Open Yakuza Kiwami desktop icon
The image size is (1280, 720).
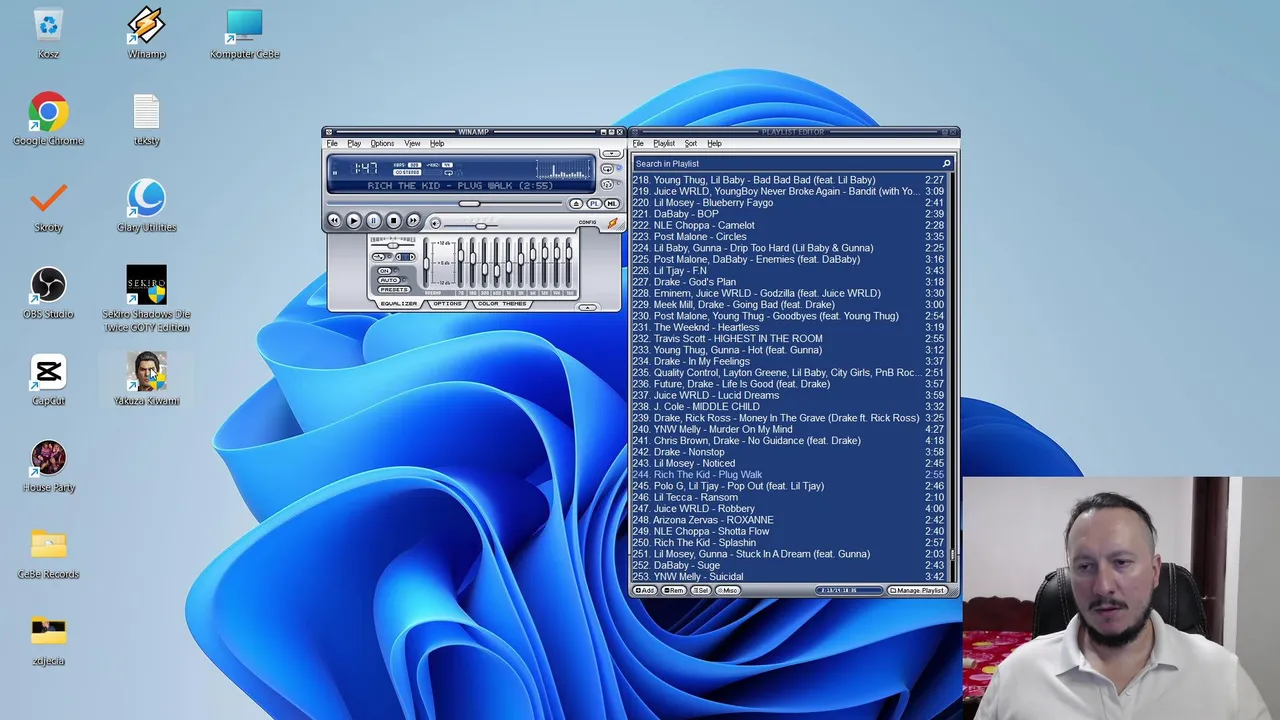pyautogui.click(x=146, y=380)
